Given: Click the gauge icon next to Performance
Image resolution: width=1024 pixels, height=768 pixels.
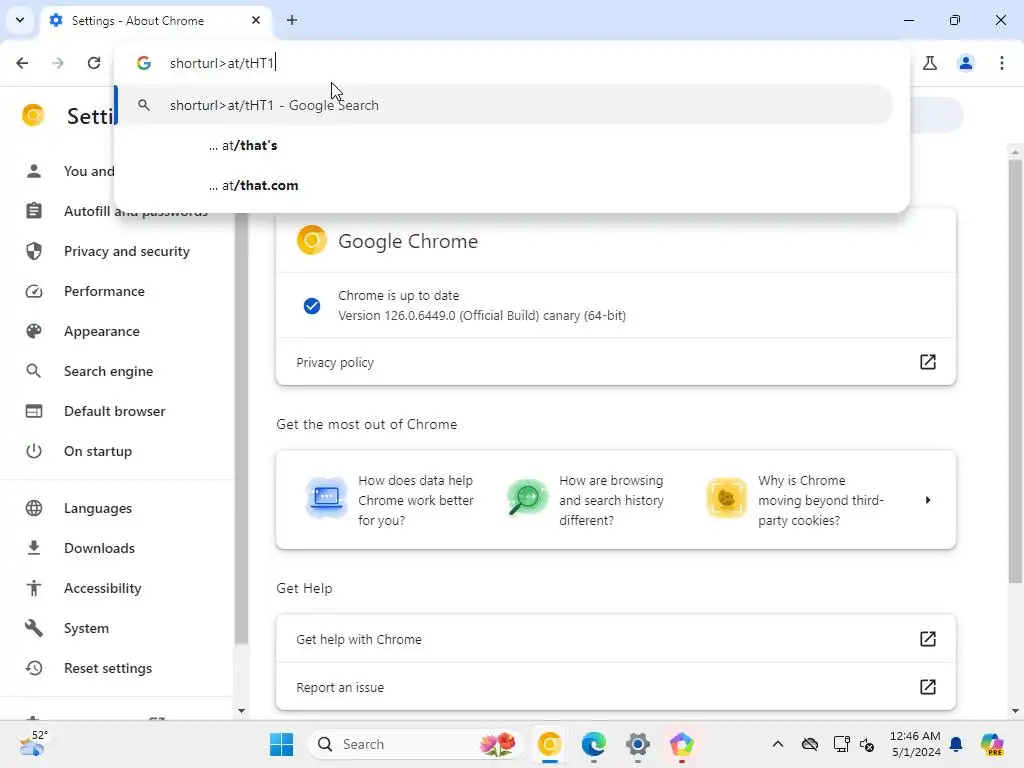Looking at the screenshot, I should 34,291.
